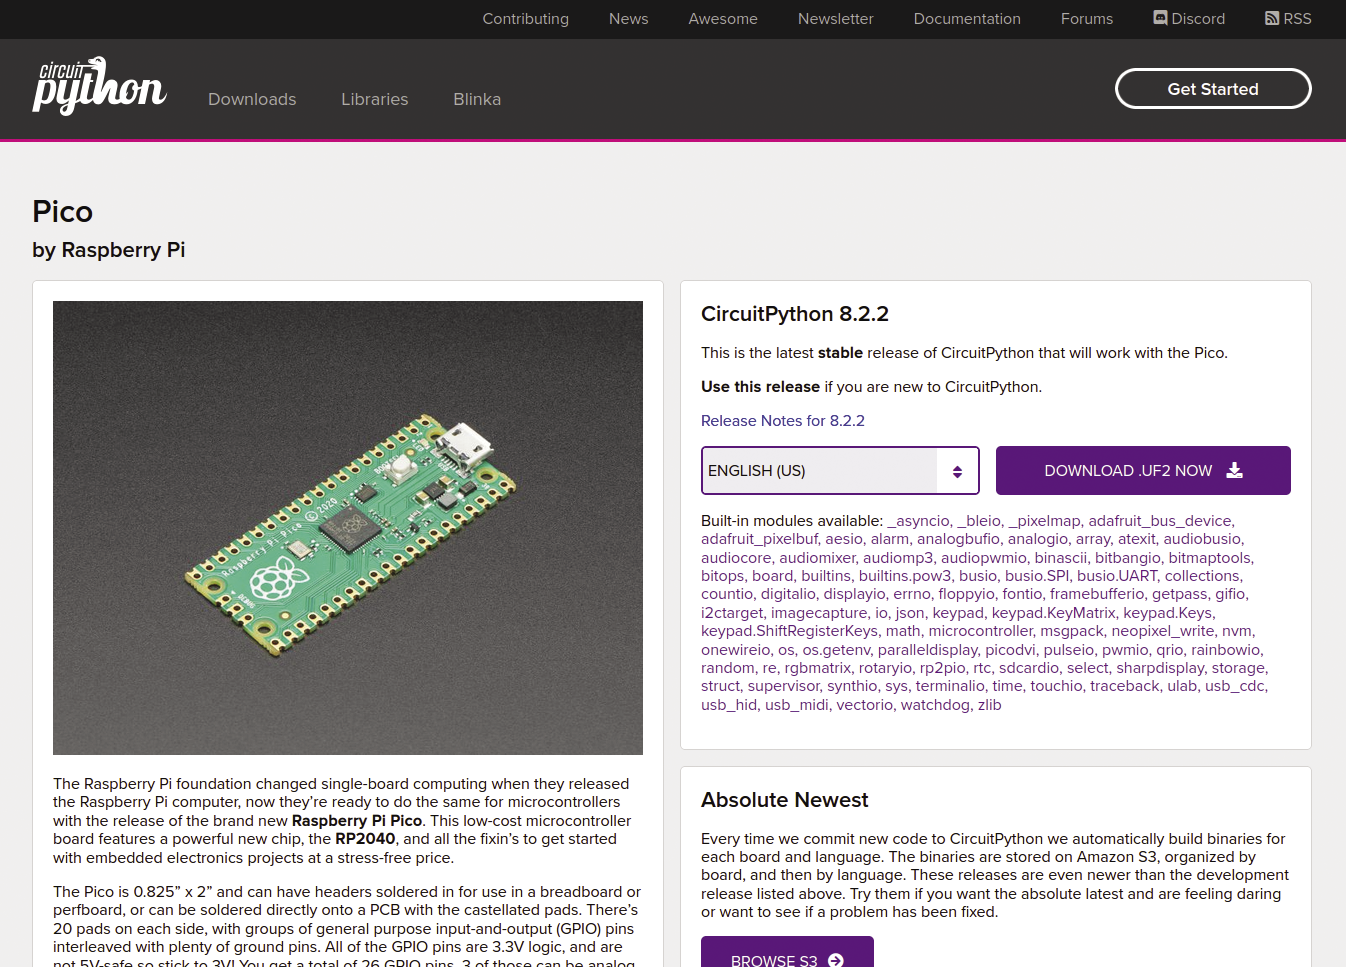View the Raspberry Pi Pico board photo
Screen dimensions: 1346x967
pyautogui.click(x=348, y=528)
